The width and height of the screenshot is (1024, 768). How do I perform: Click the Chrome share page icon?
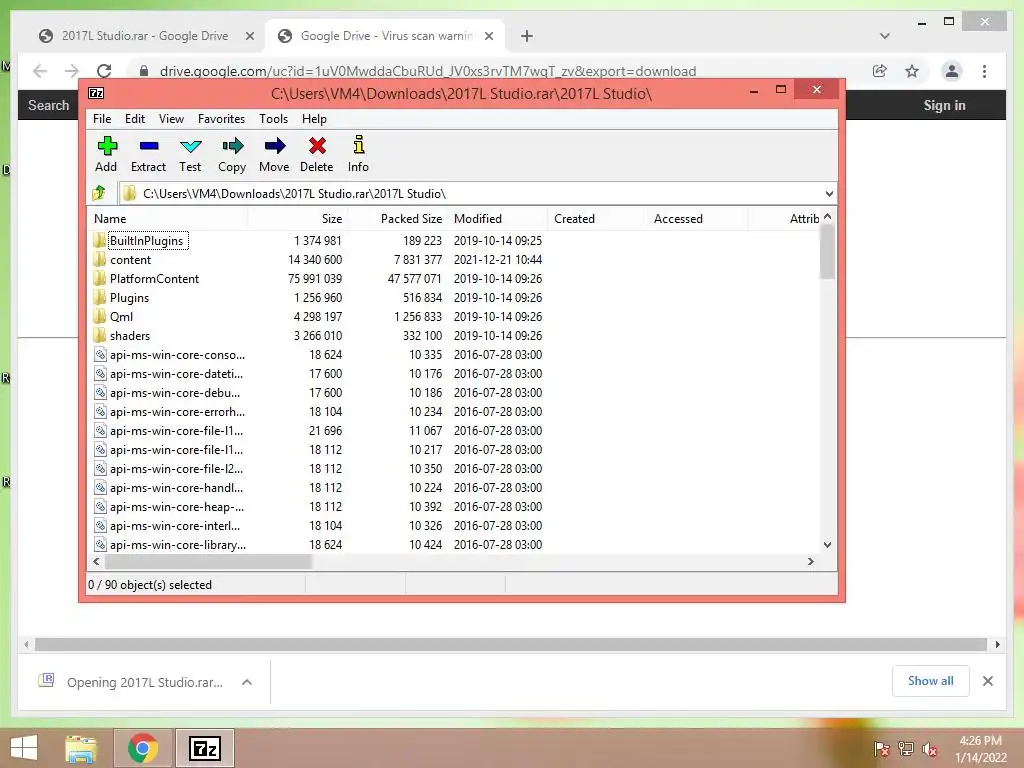click(880, 71)
